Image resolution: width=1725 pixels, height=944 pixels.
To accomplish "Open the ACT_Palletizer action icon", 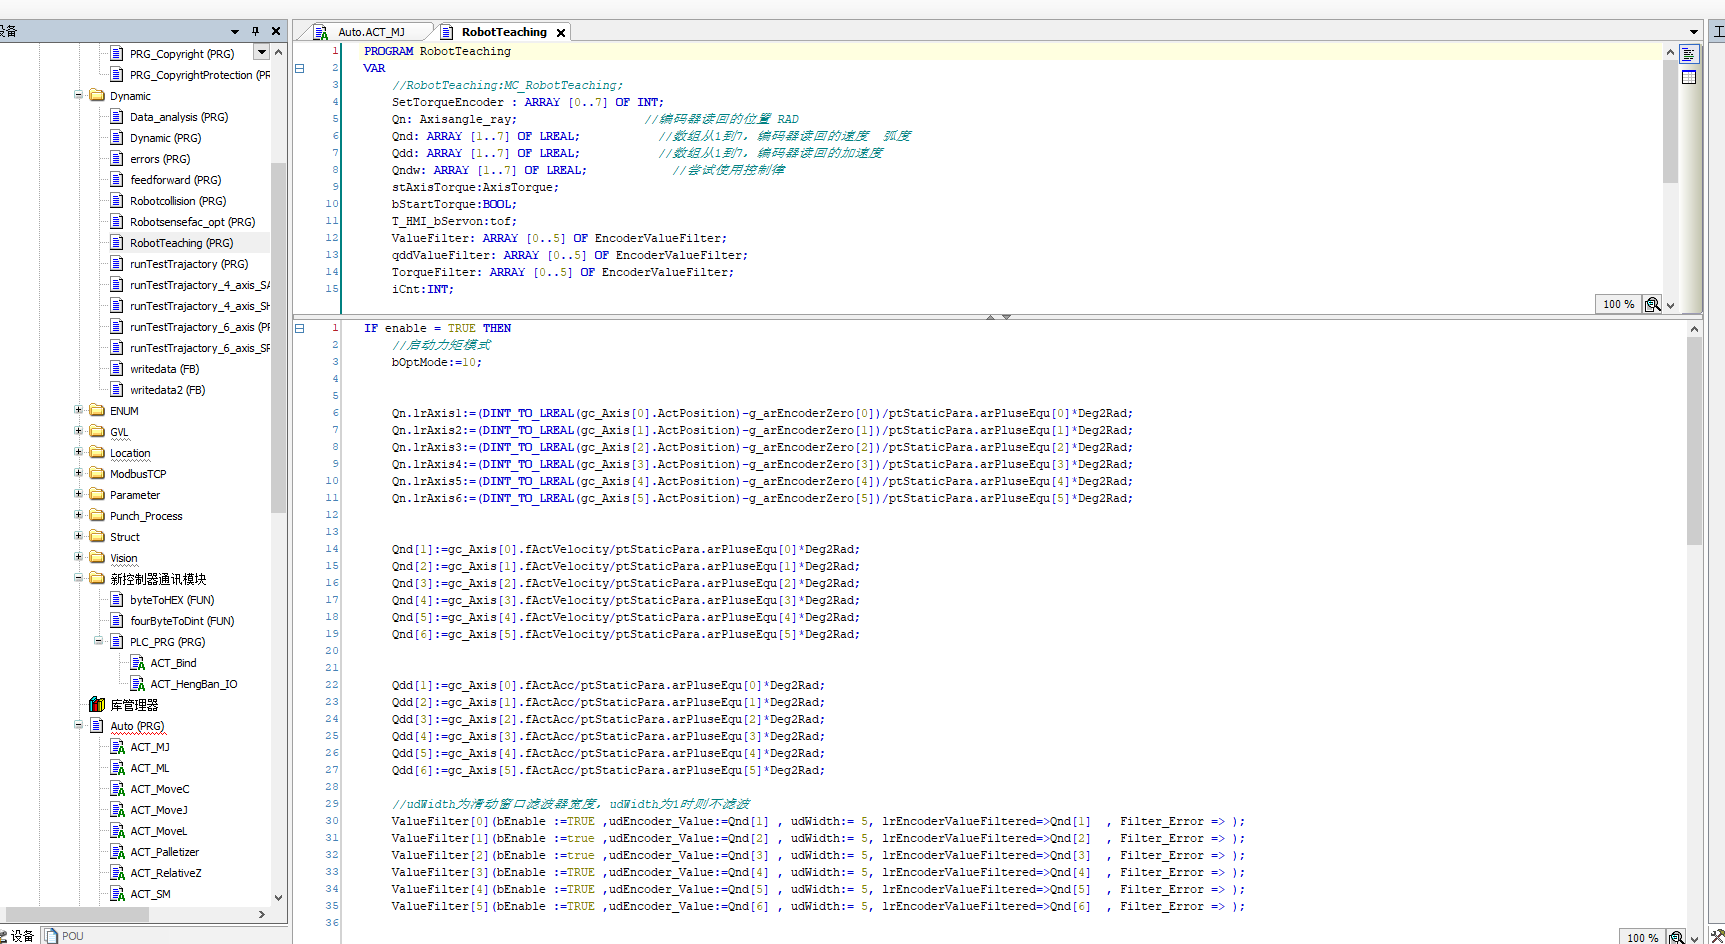I will pos(117,852).
